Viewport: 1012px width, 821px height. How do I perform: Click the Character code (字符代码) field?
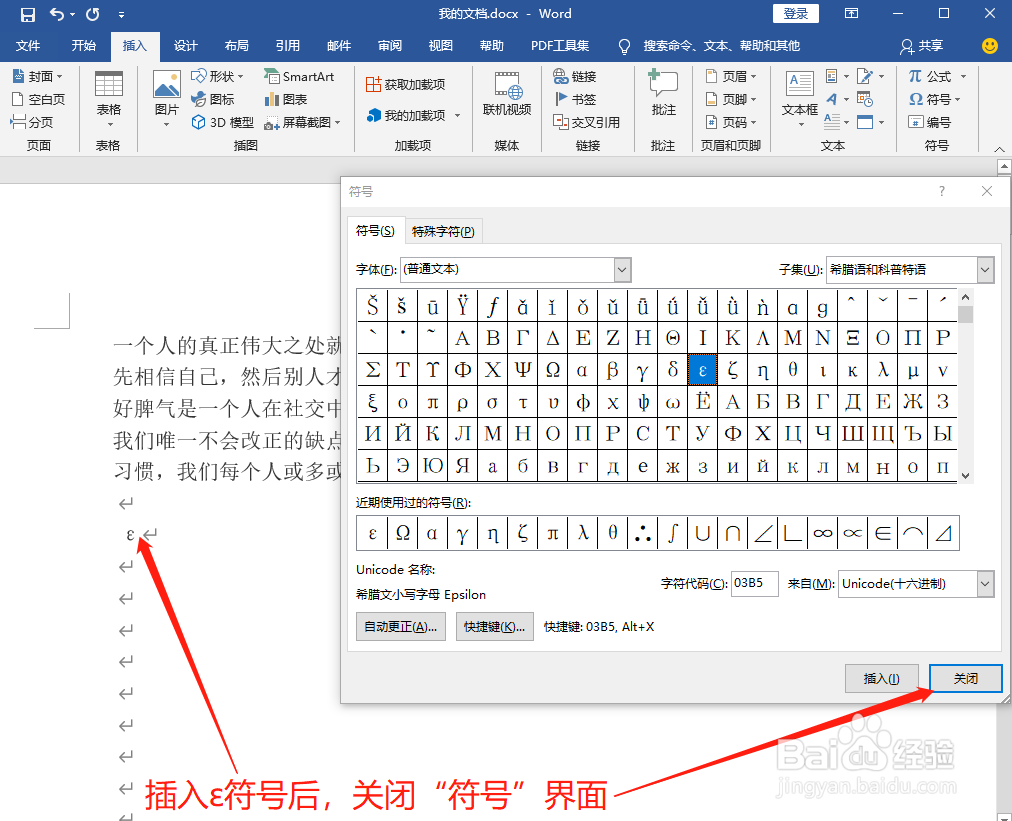pos(754,583)
